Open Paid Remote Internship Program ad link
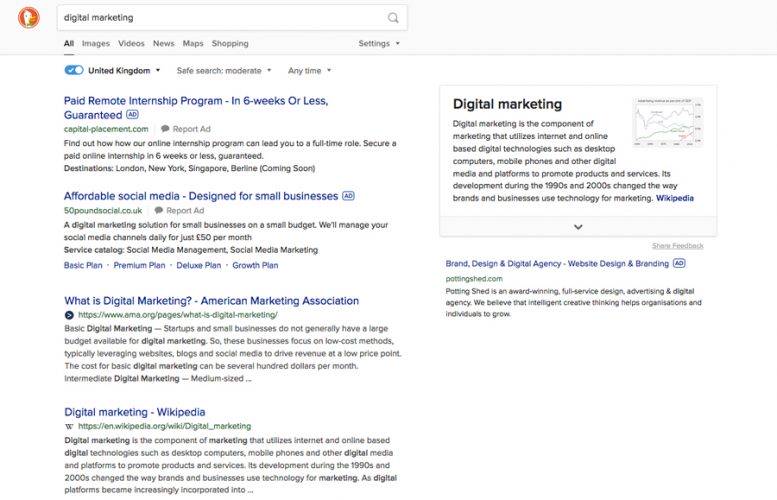 pyautogui.click(x=196, y=108)
